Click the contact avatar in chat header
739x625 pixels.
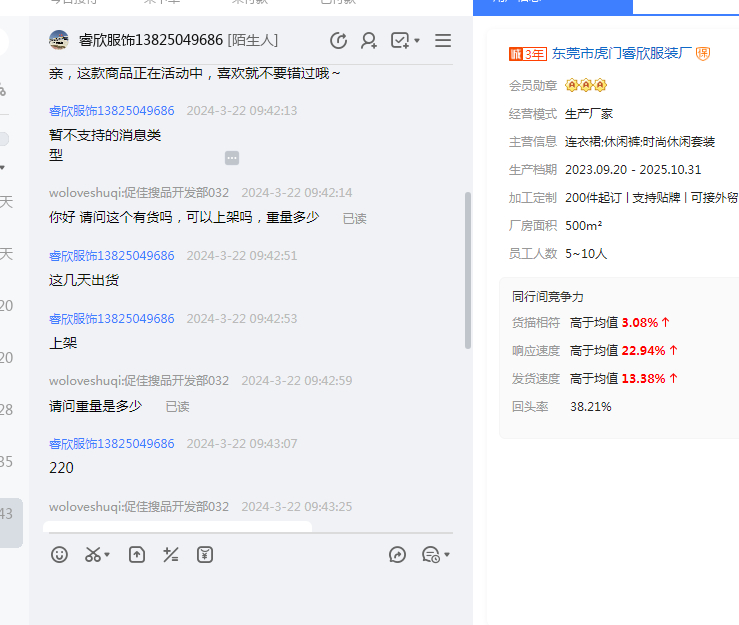click(59, 40)
